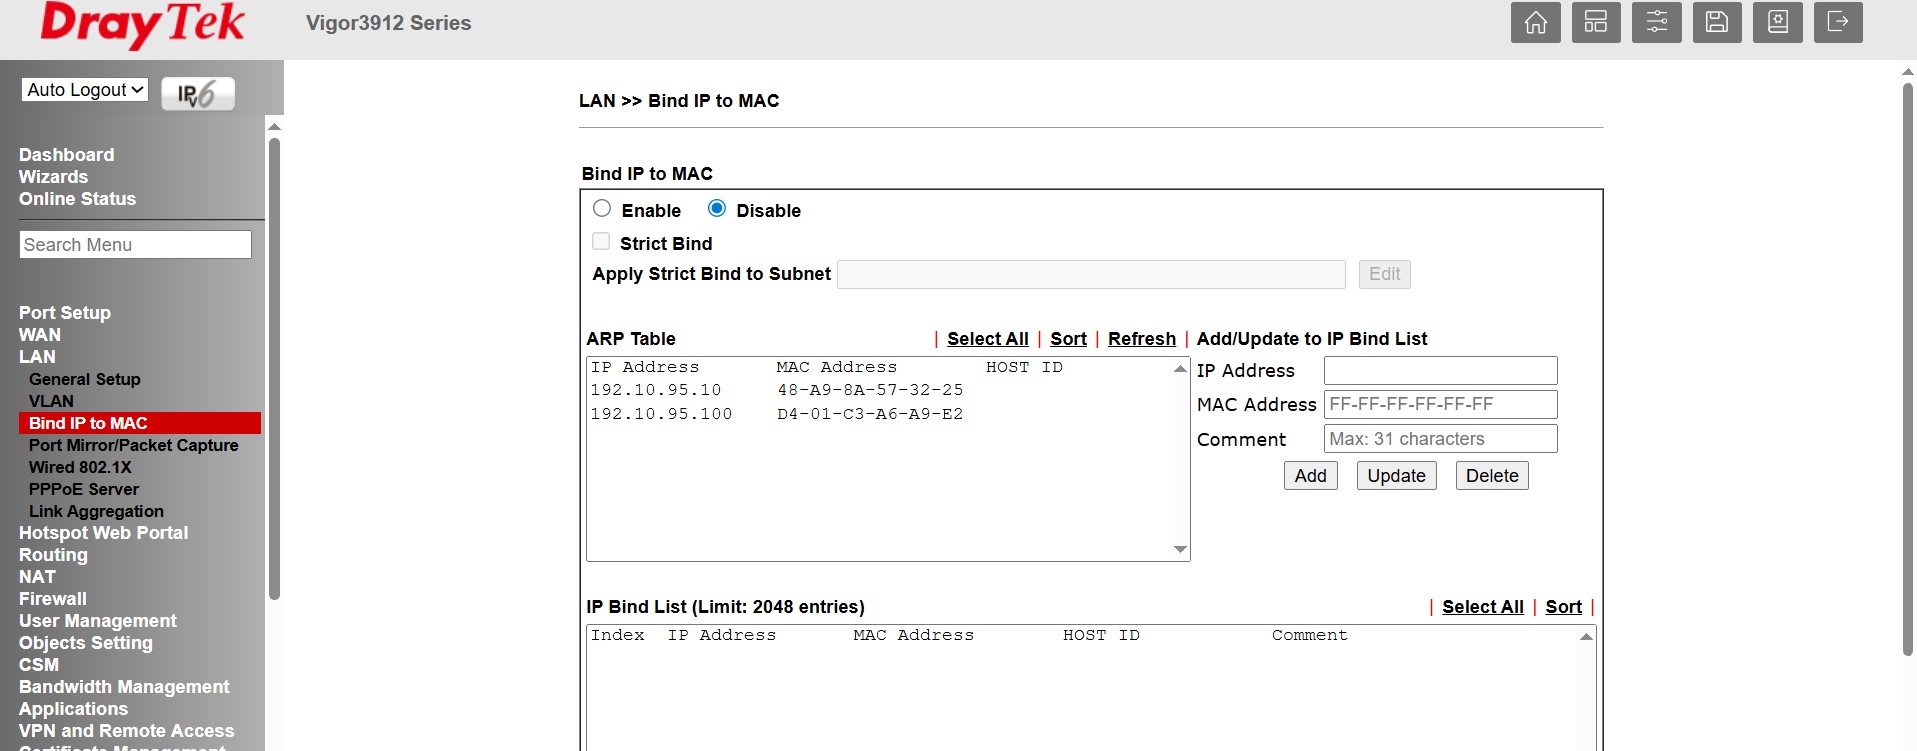The width and height of the screenshot is (1917, 751).
Task: Open the Auto Logout dropdown
Action: (85, 90)
